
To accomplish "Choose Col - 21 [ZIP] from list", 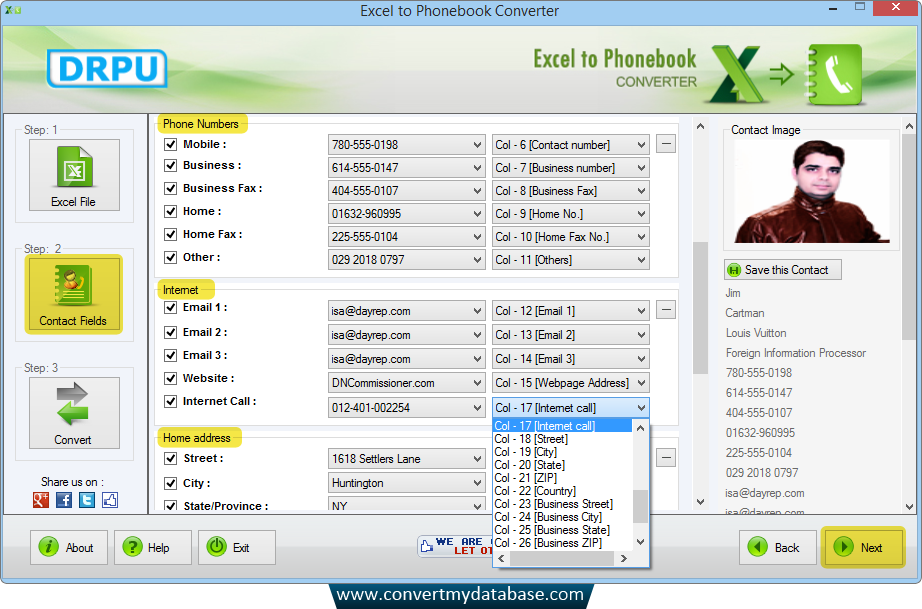I will (x=563, y=477).
